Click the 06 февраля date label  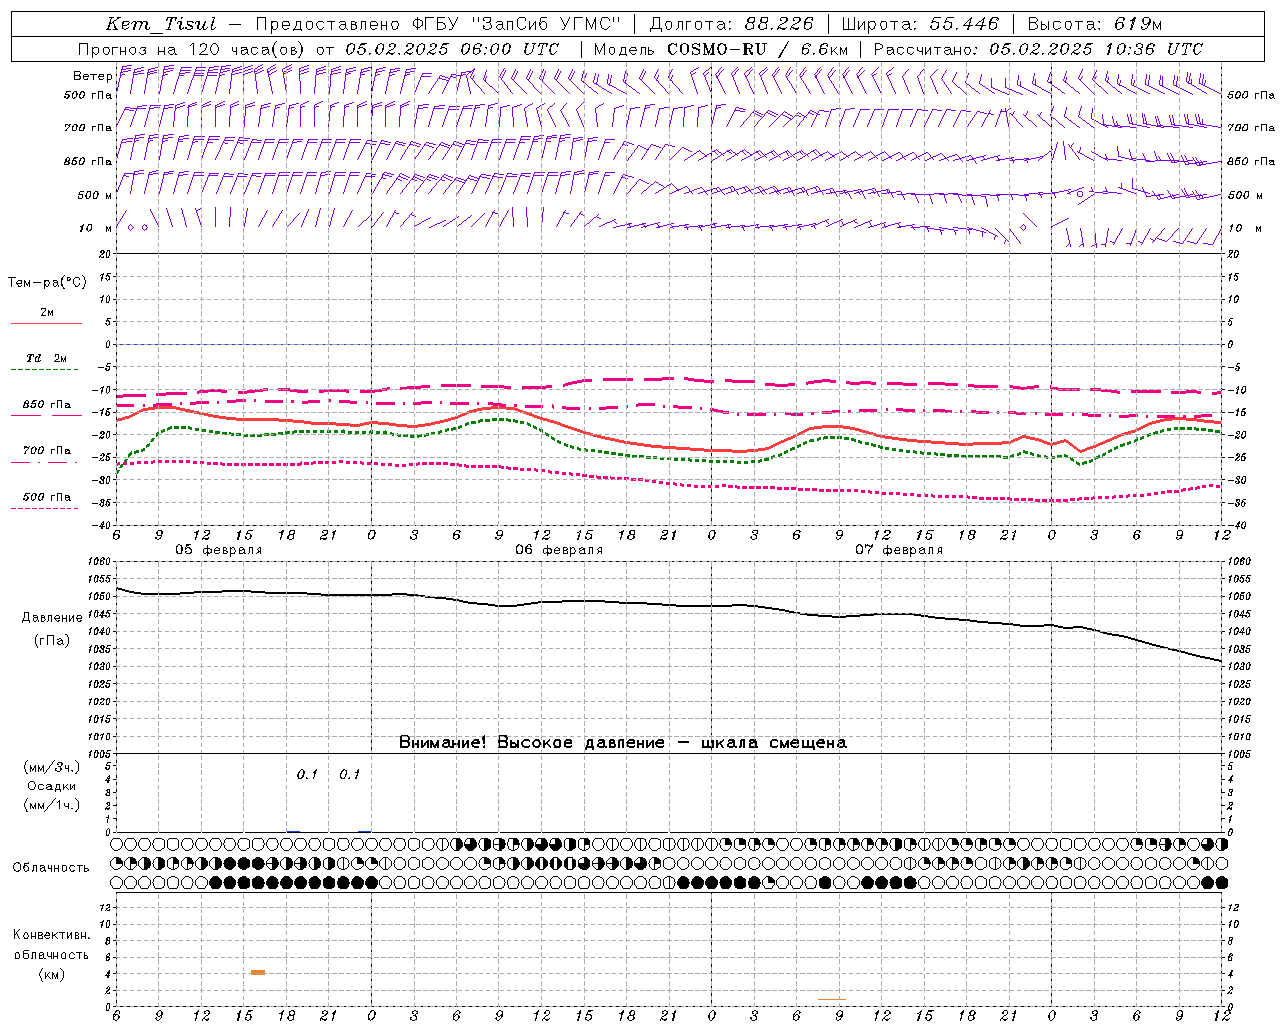click(x=559, y=550)
